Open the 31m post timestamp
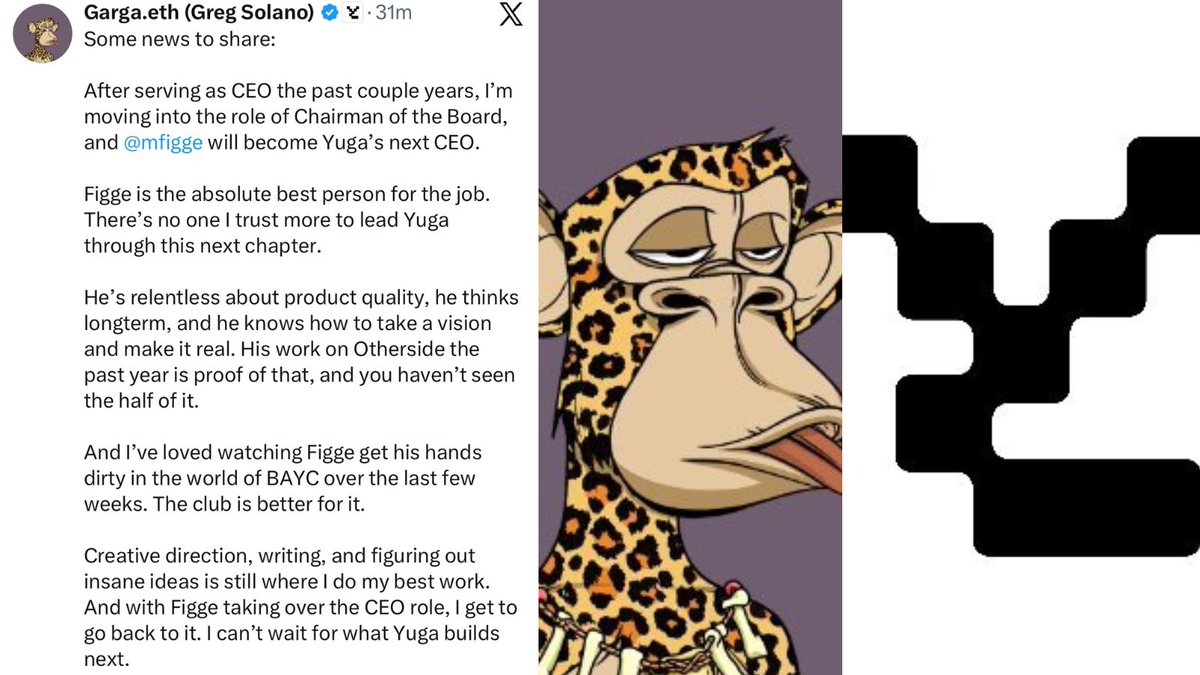 click(x=392, y=14)
